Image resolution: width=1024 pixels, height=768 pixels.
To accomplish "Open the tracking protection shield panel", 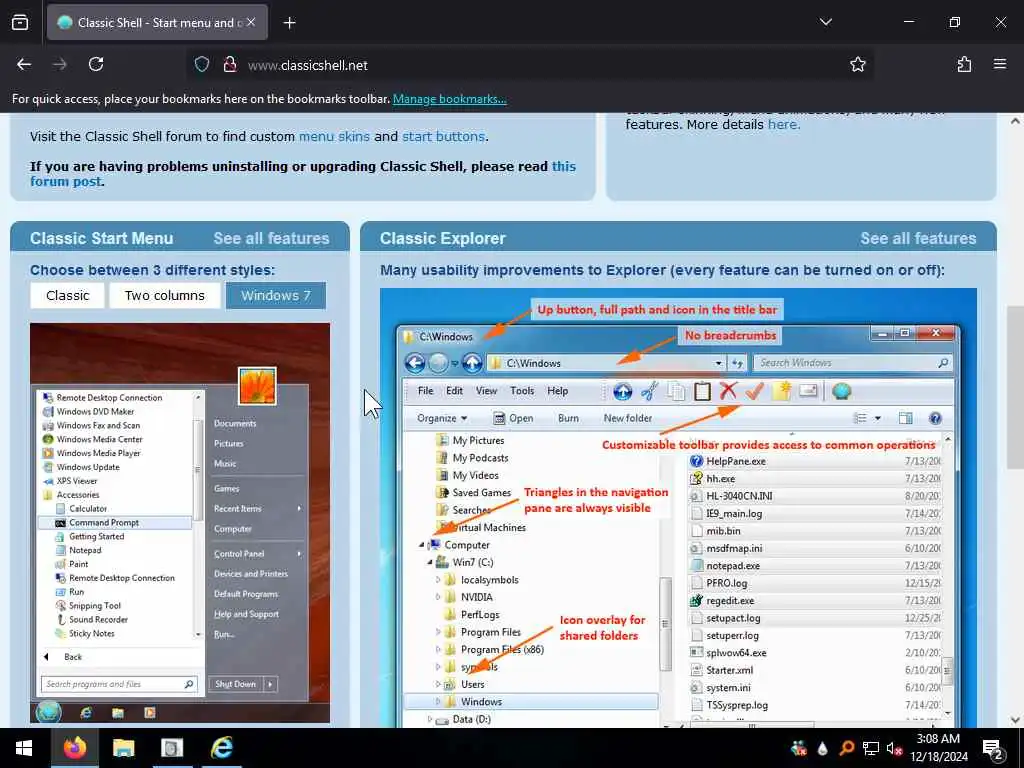I will (202, 65).
